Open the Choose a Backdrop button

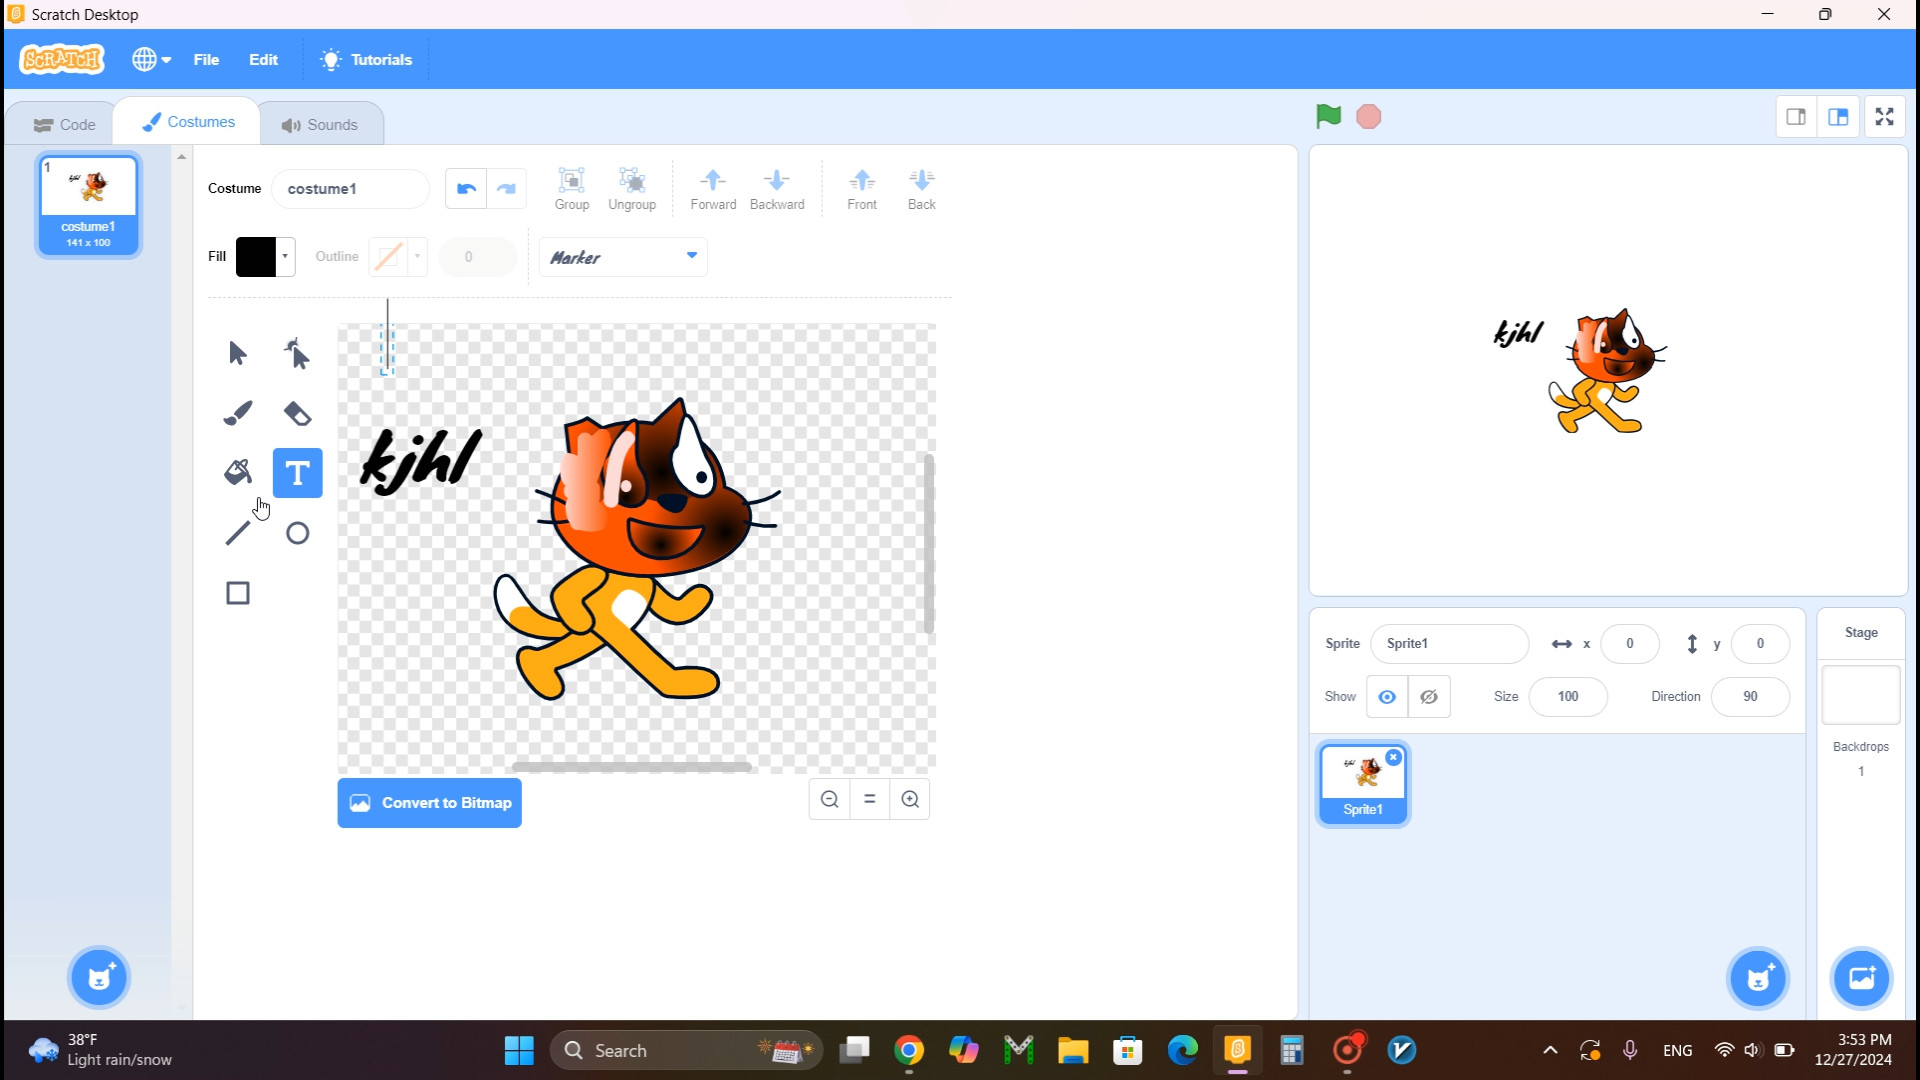pyautogui.click(x=1861, y=977)
